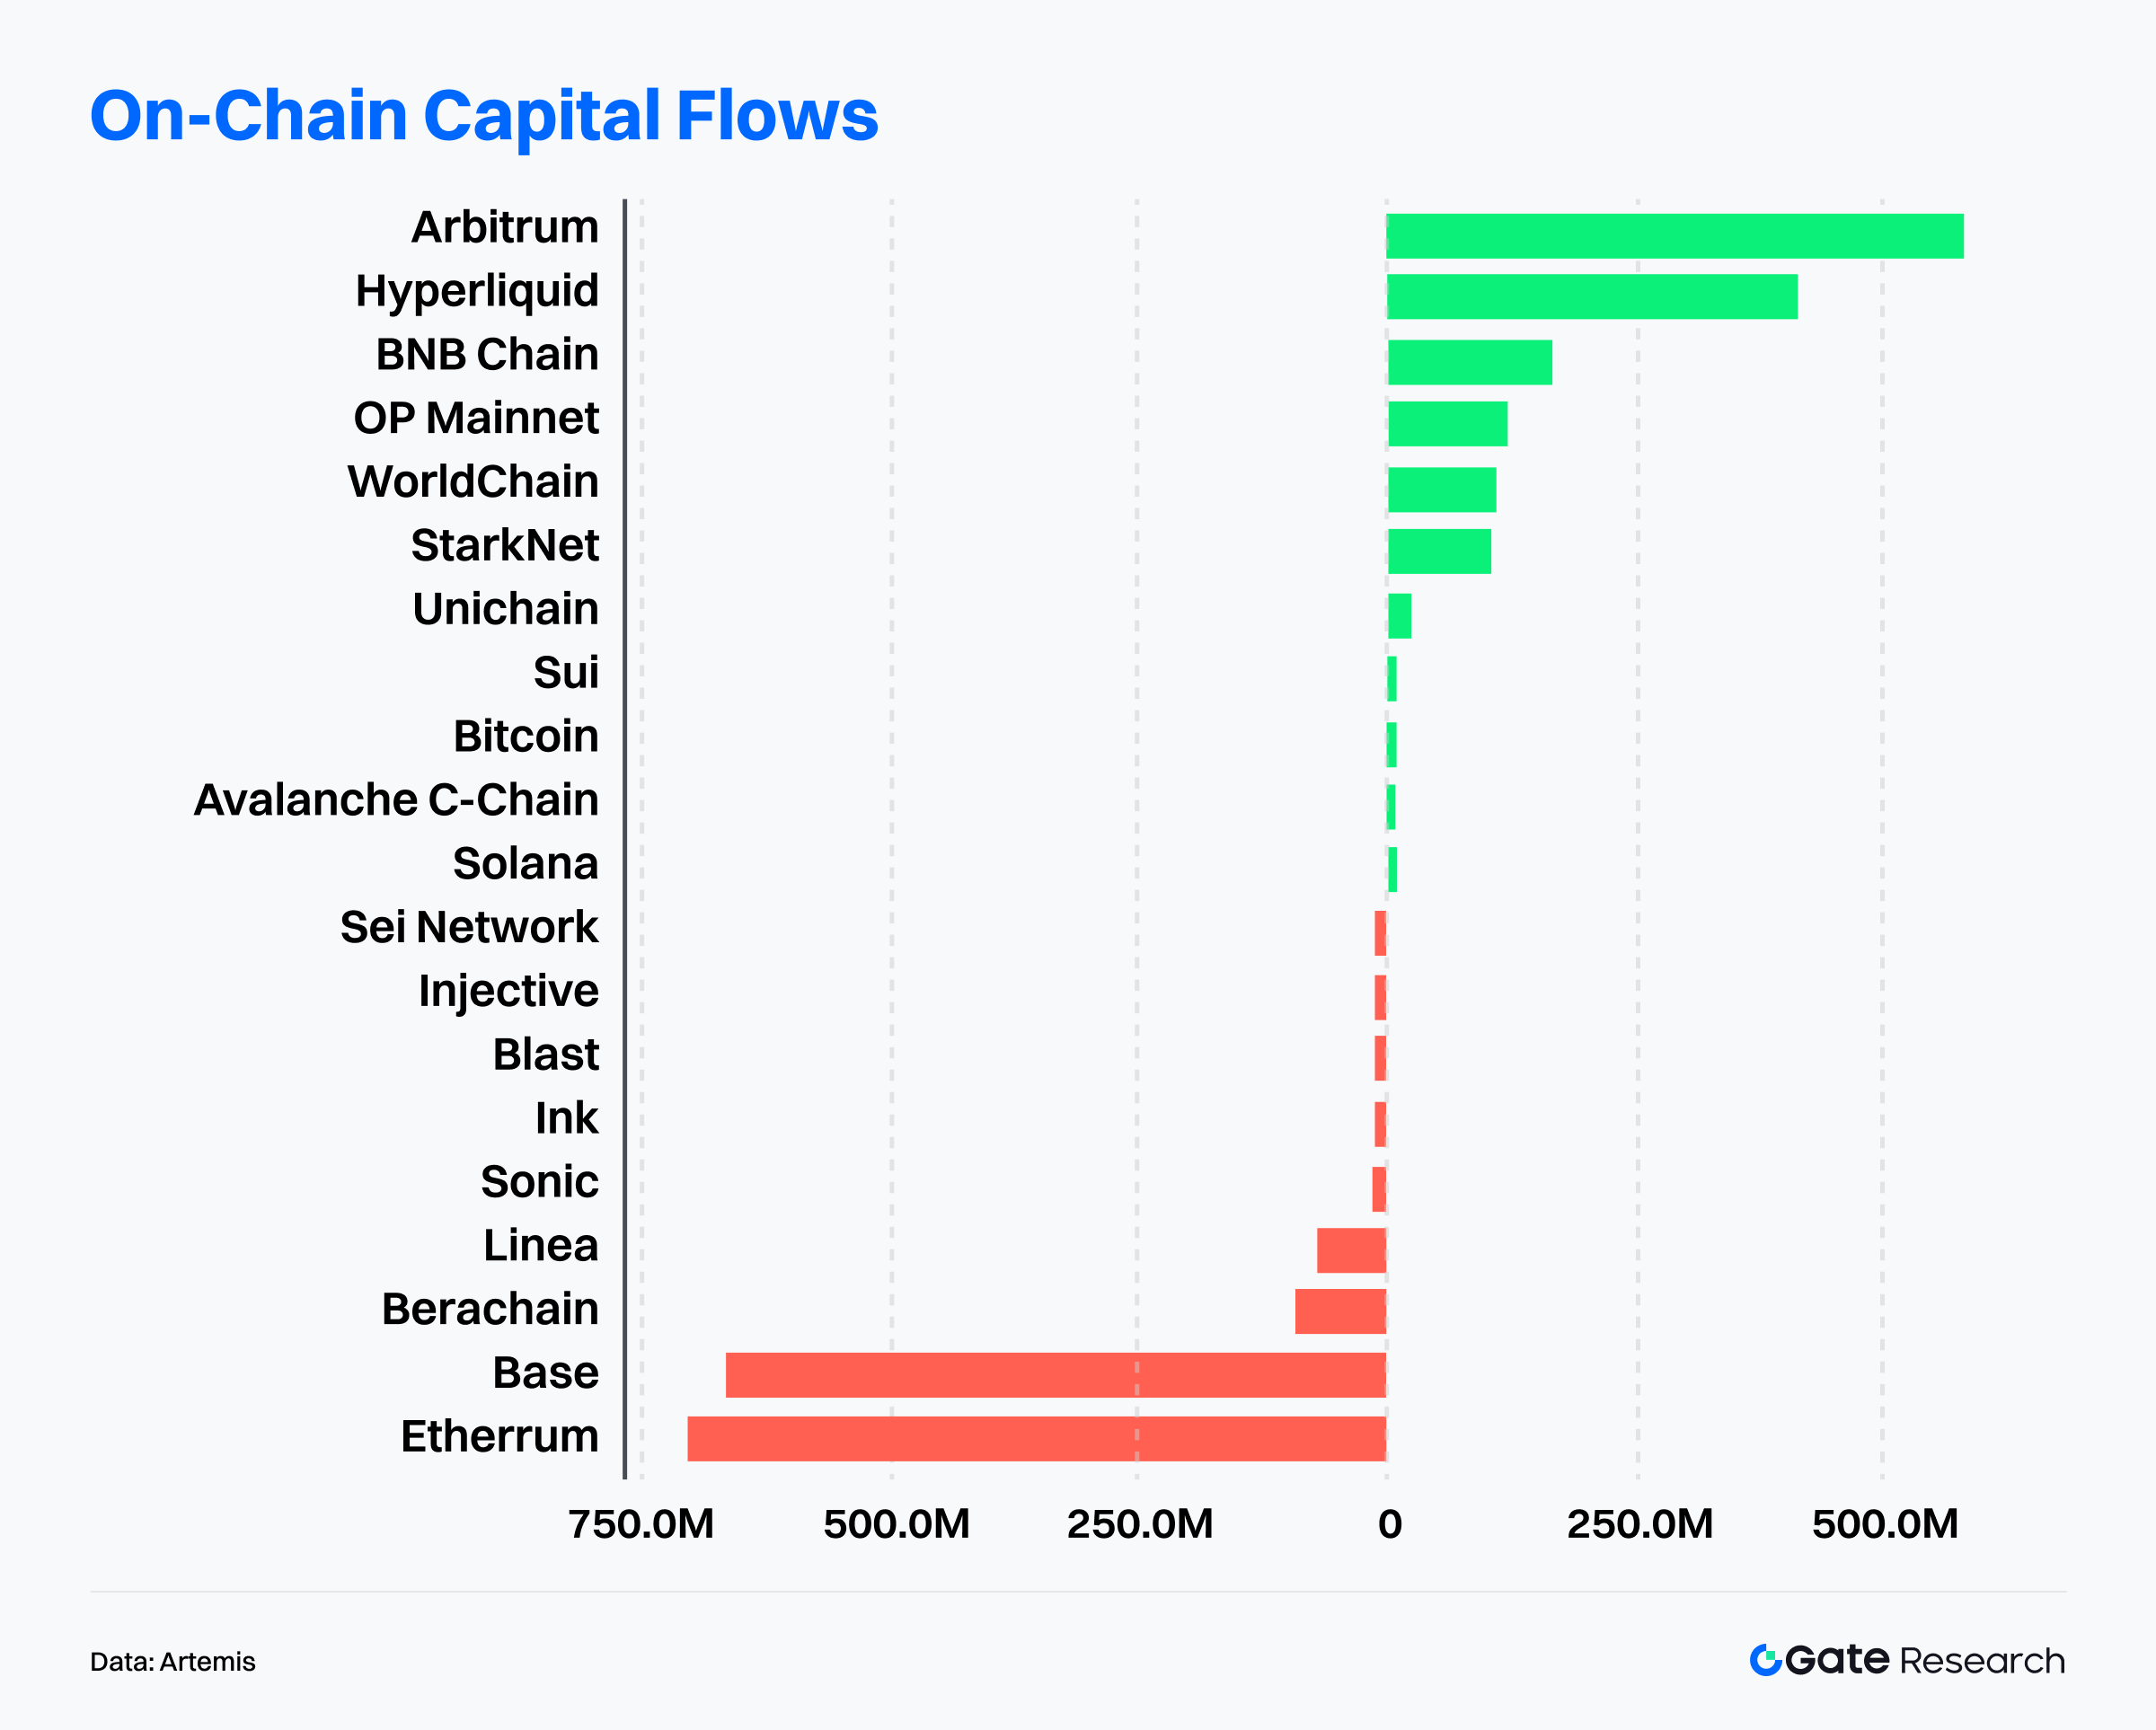The height and width of the screenshot is (1730, 2156).
Task: Click the Berachain red bar
Action: (x=1340, y=1311)
